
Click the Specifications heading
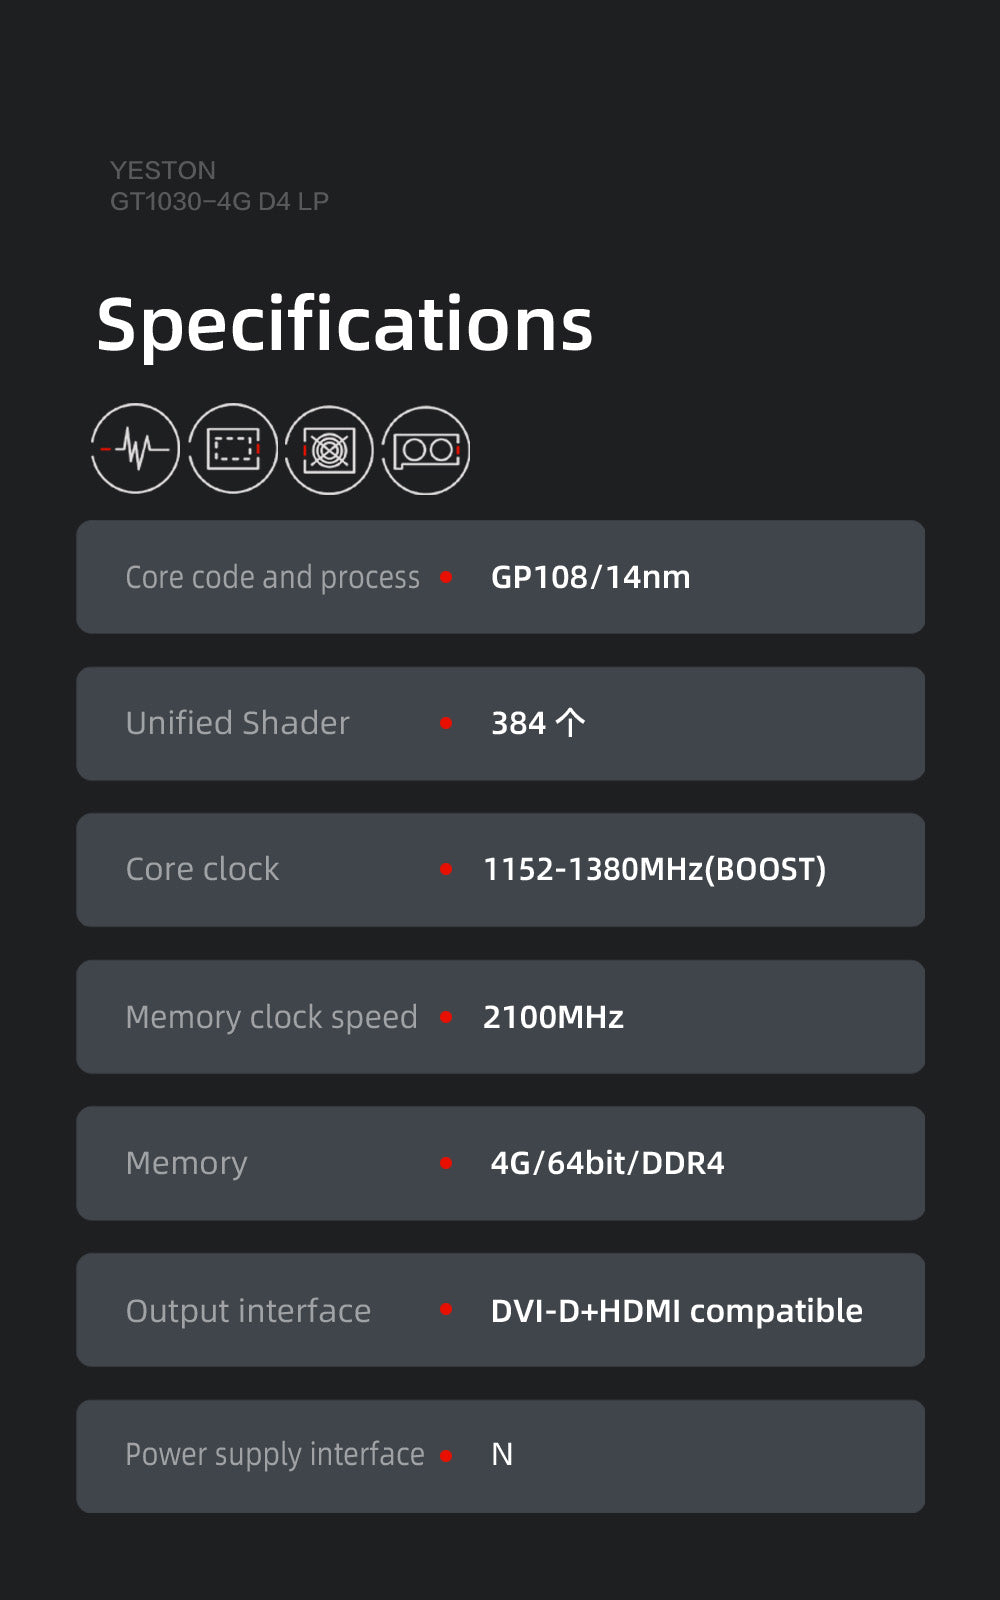[344, 325]
